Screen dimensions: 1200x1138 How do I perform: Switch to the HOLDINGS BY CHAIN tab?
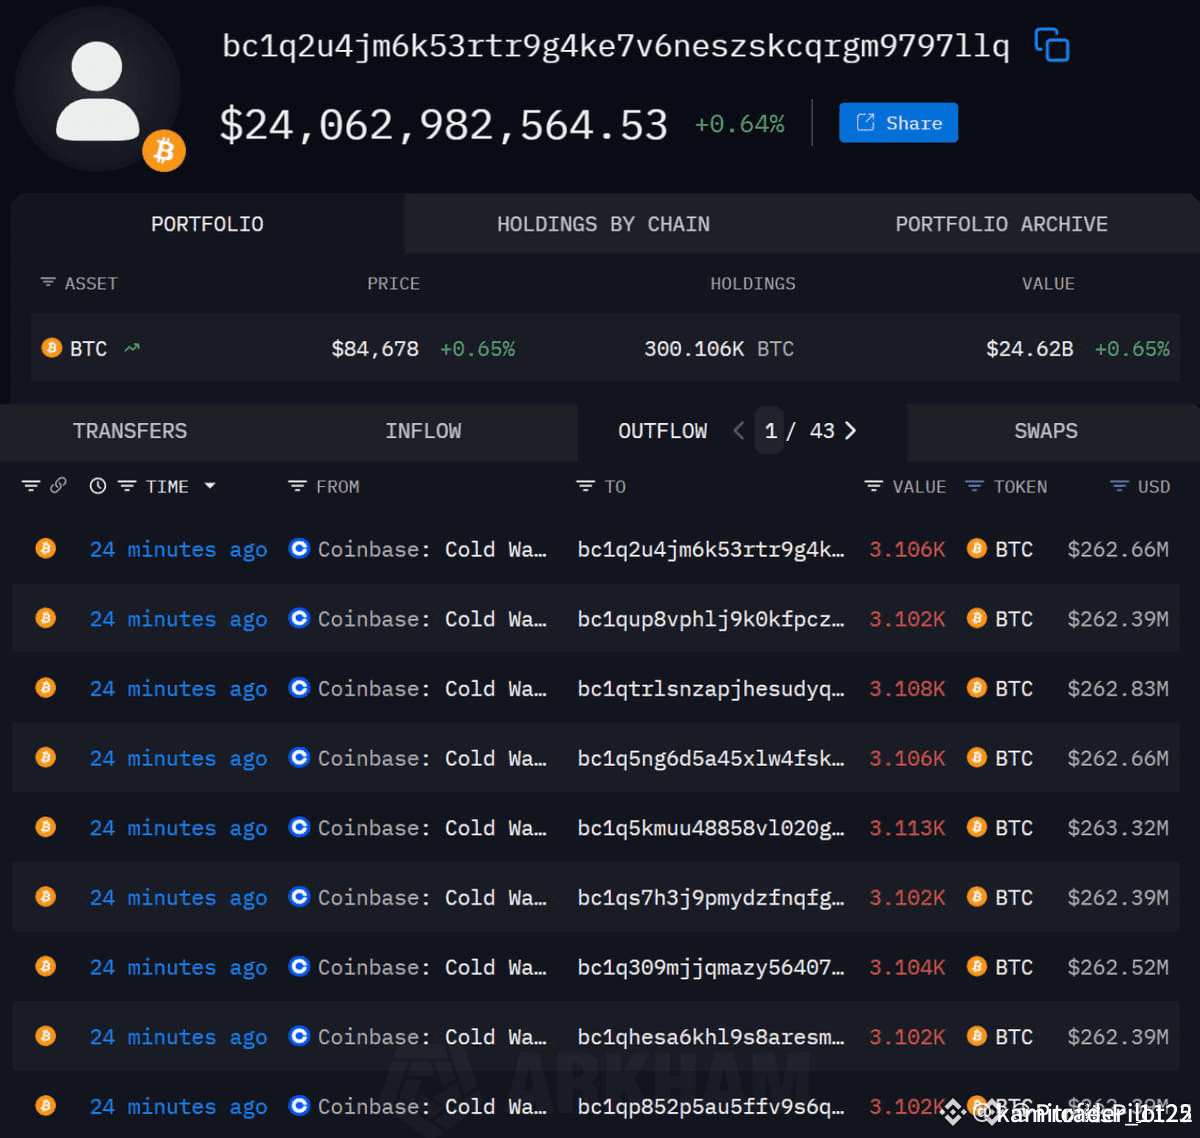click(603, 224)
